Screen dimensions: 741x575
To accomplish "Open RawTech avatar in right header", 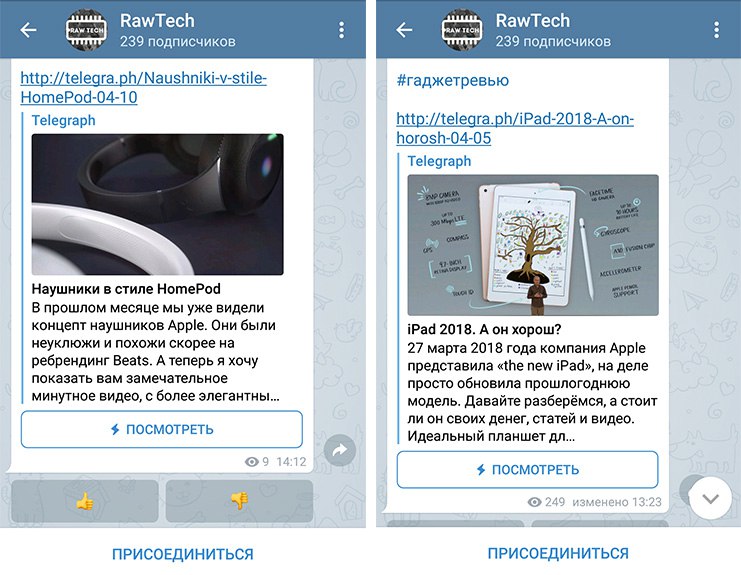I will 462,30.
